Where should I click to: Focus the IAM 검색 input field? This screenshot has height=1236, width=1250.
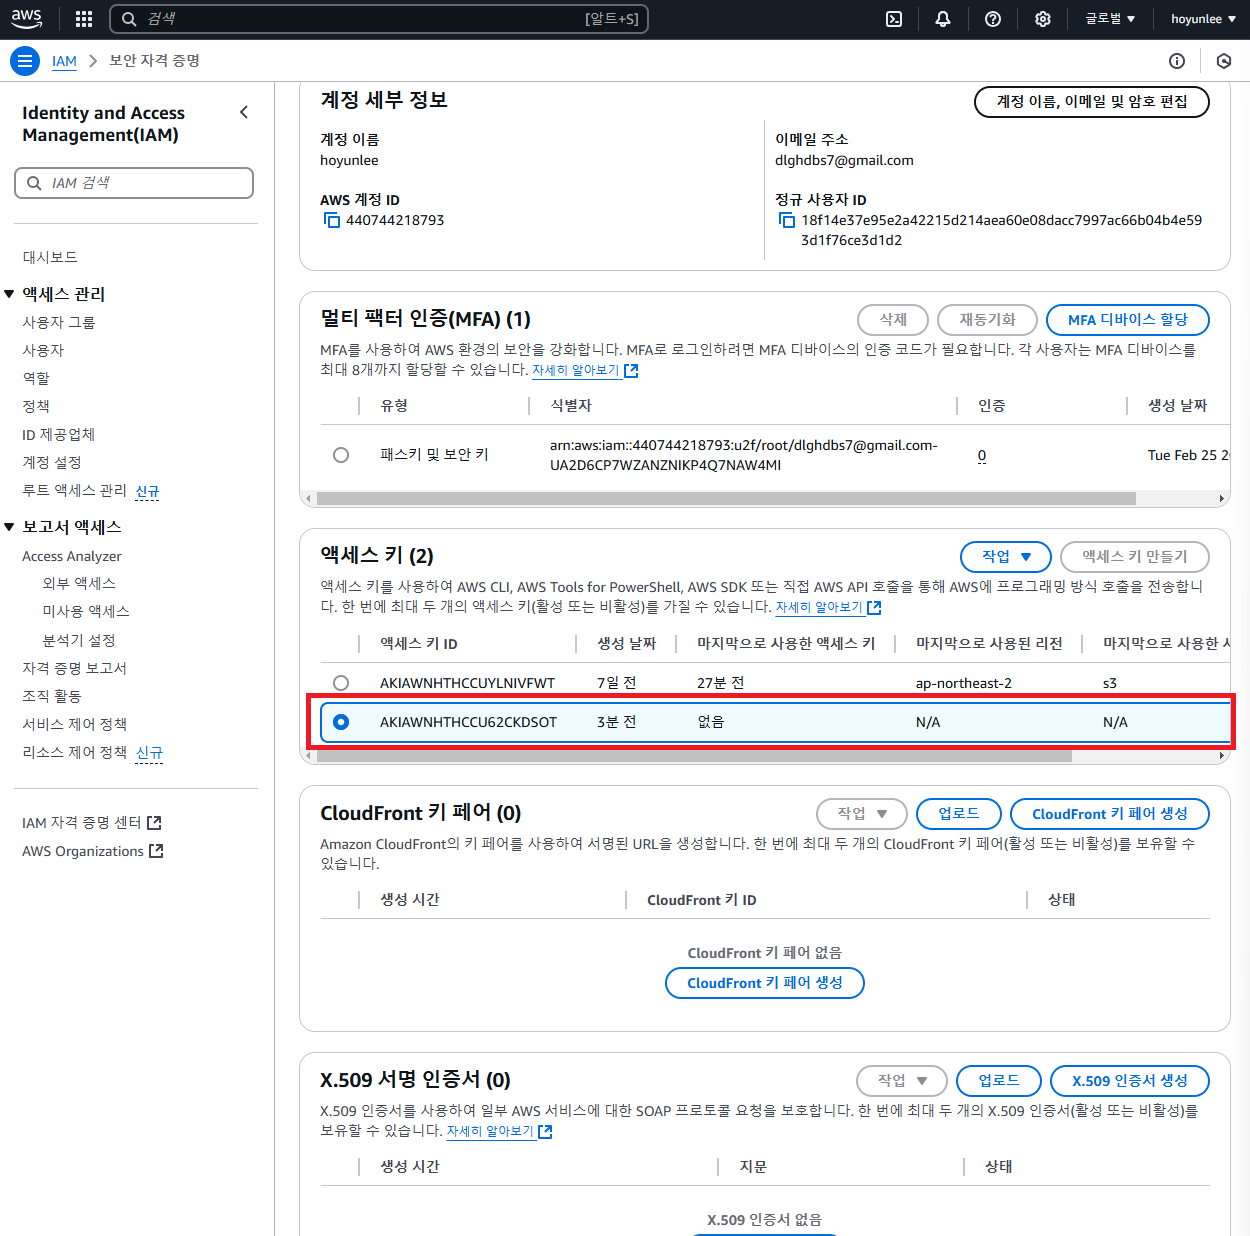134,183
